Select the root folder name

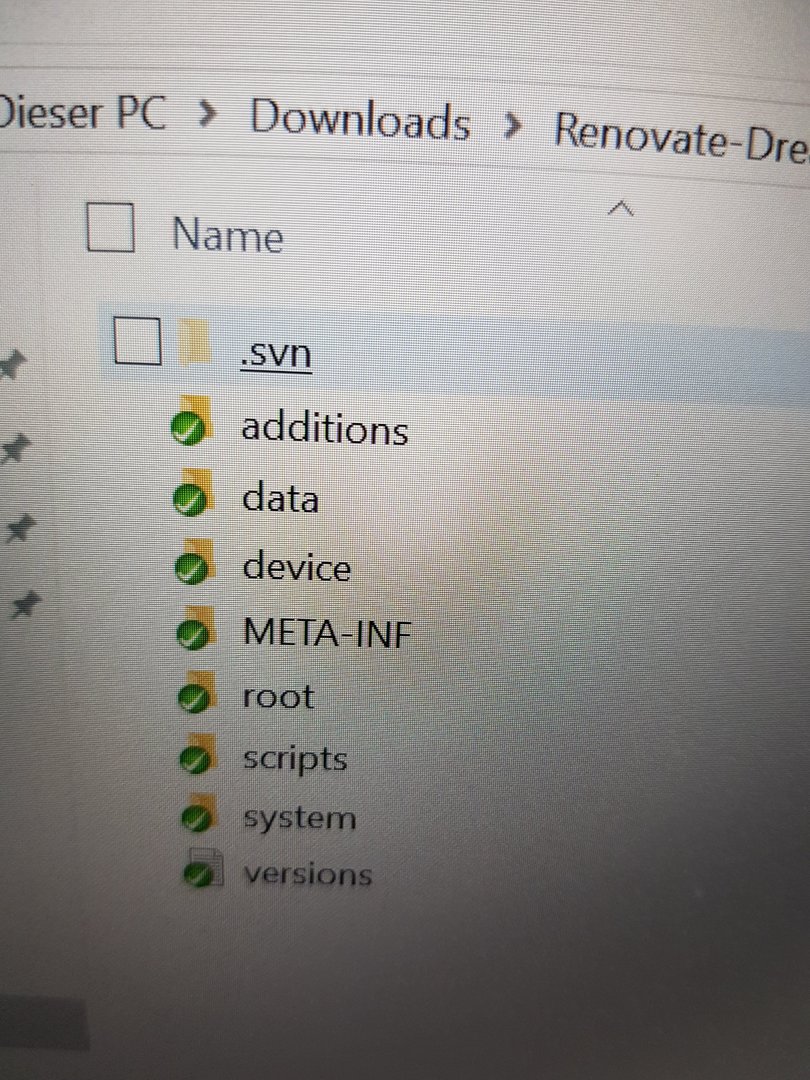(x=278, y=696)
